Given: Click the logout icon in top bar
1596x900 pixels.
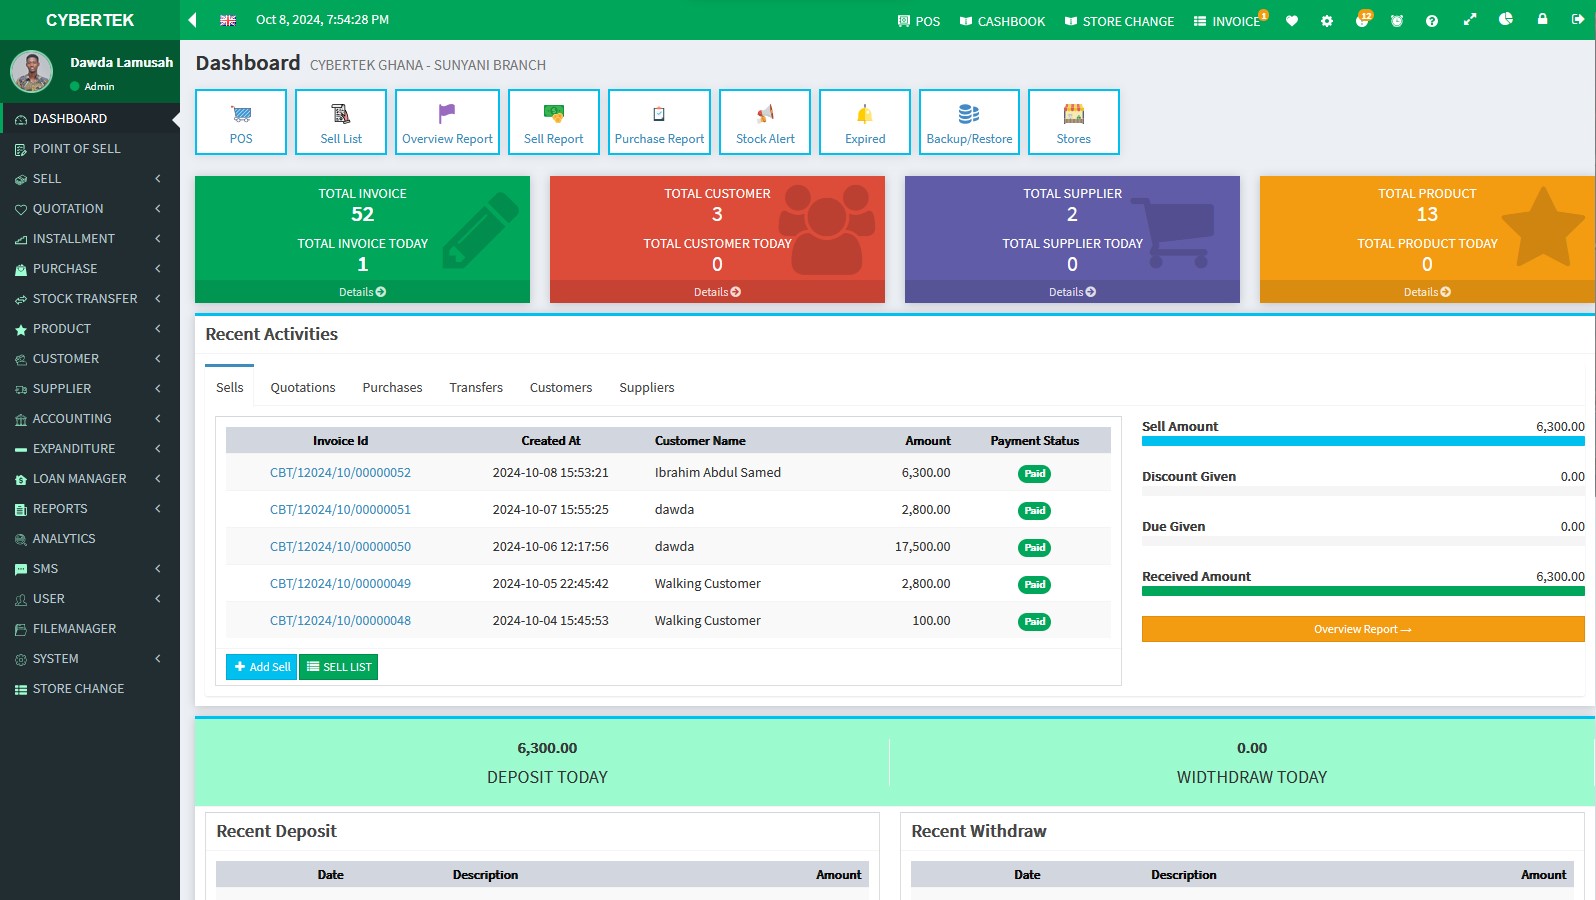Looking at the screenshot, I should (x=1577, y=20).
